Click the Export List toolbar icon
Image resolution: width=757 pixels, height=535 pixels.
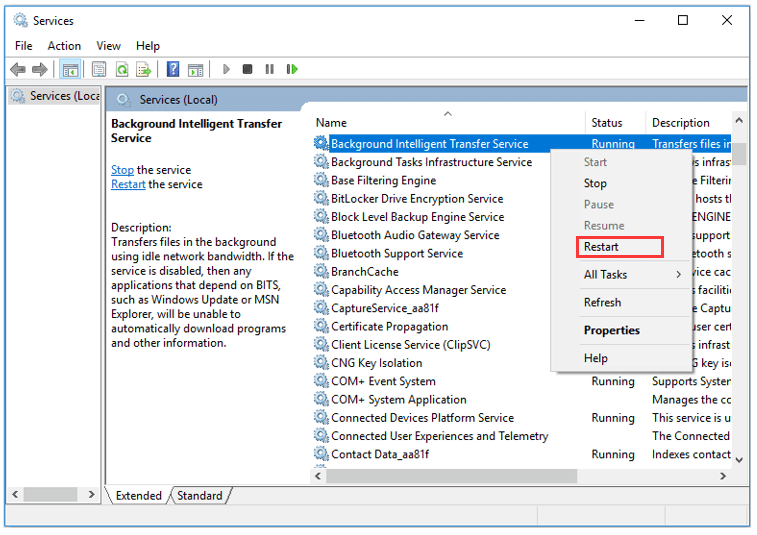pos(144,70)
